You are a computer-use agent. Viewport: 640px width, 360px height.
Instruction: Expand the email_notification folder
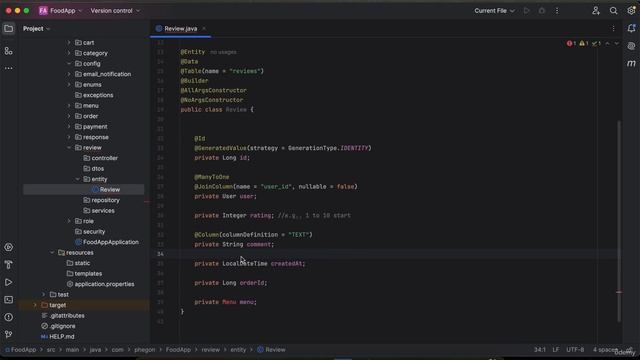[69, 74]
